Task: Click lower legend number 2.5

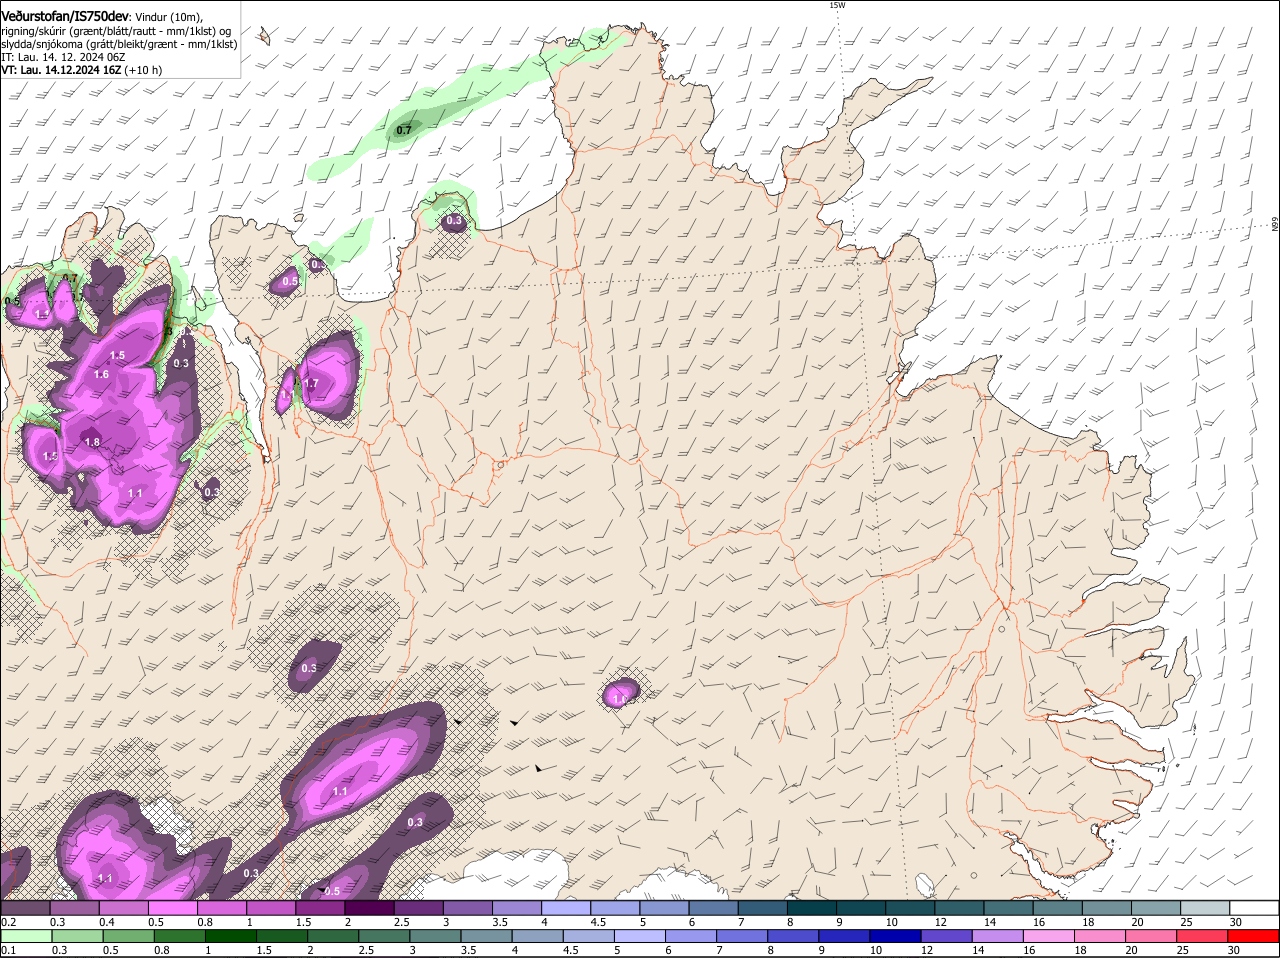Action: (366, 950)
